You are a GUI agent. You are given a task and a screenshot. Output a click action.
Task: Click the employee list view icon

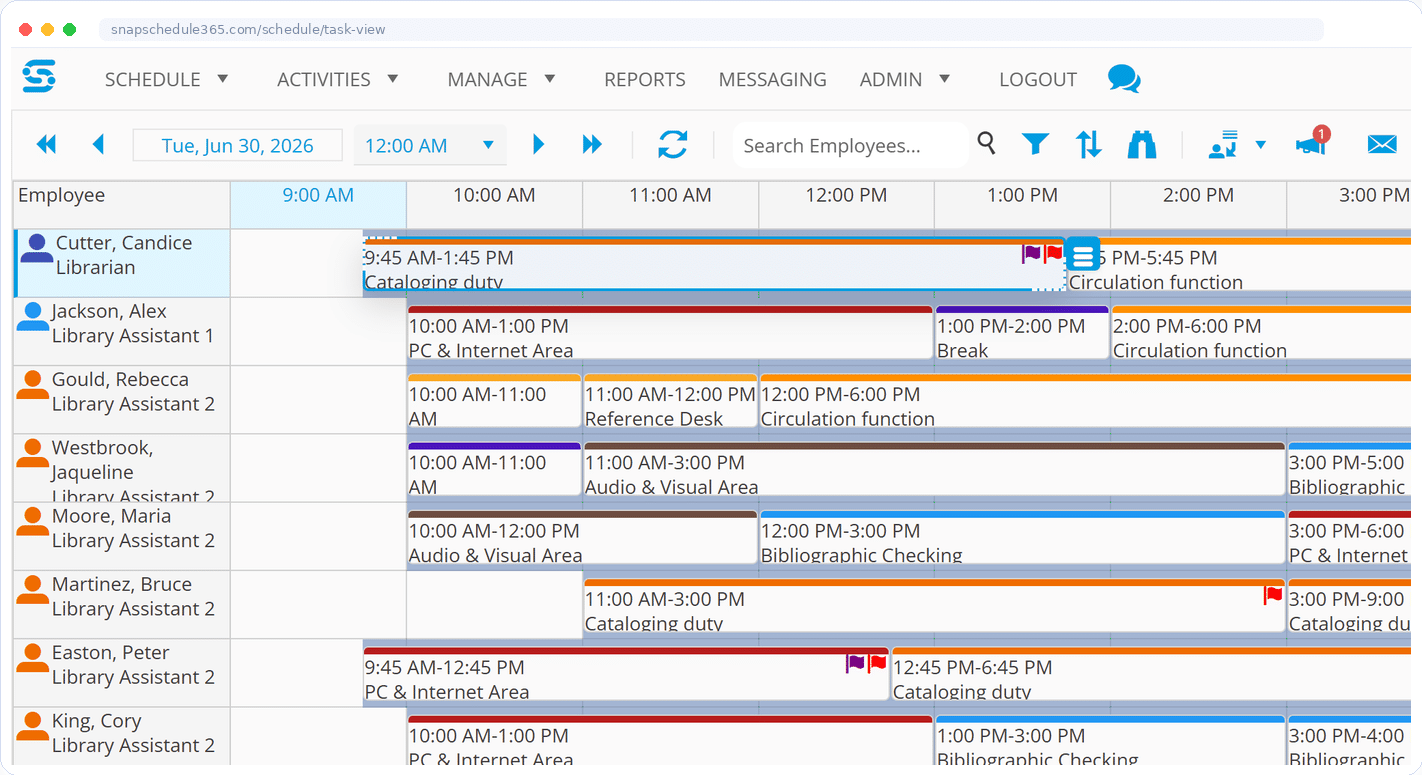click(x=1224, y=145)
